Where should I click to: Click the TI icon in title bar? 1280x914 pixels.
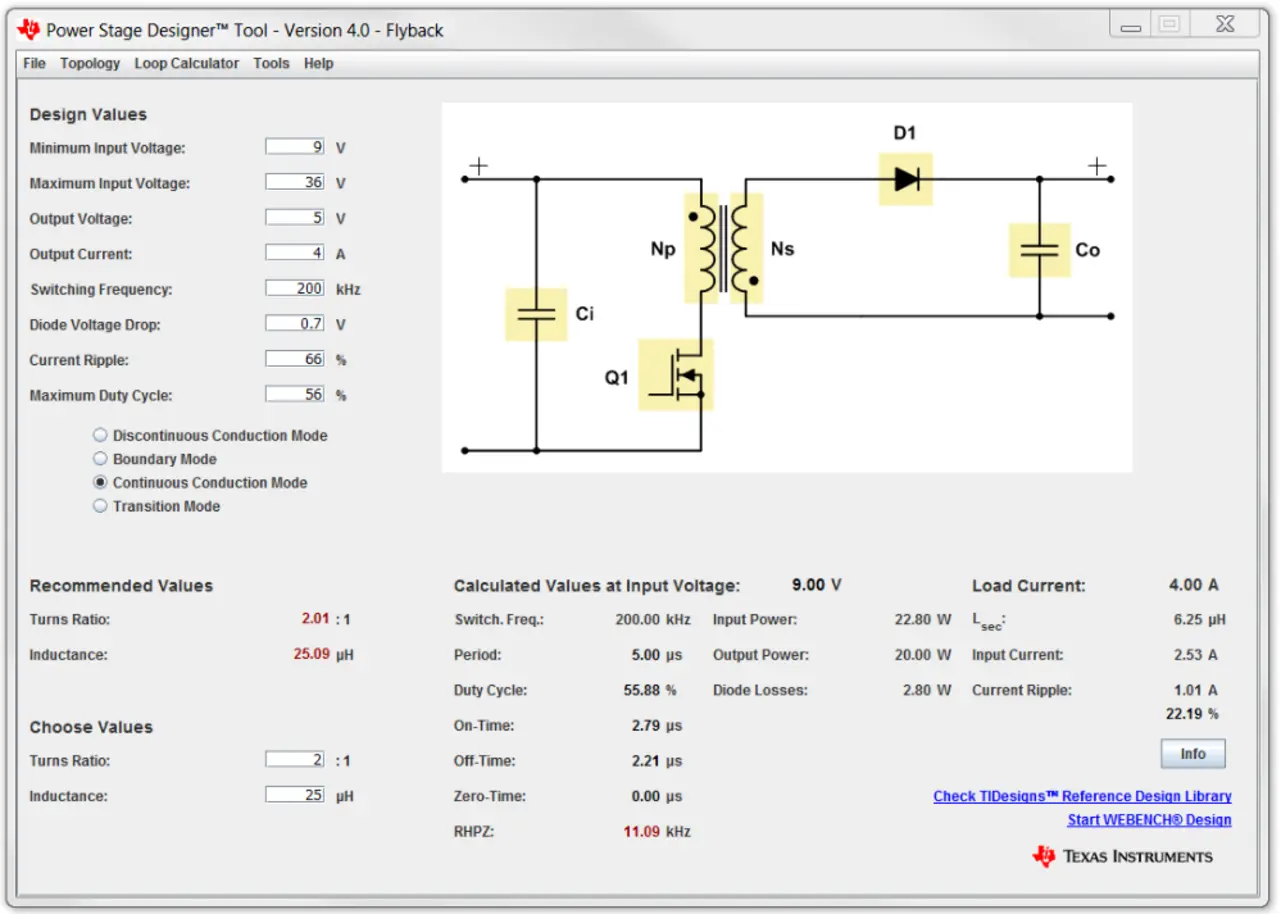click(29, 30)
